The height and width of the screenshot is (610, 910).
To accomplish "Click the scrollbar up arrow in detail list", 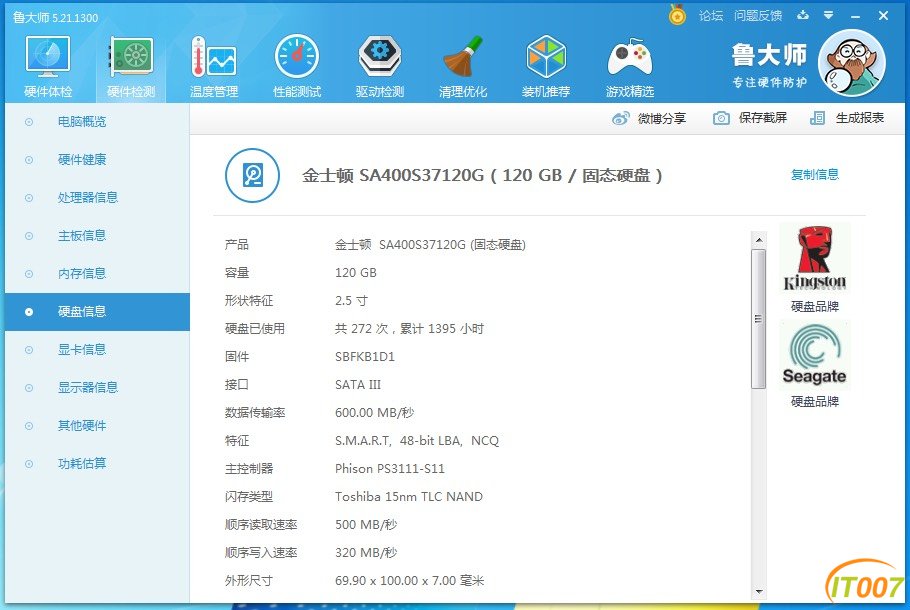I will 759,239.
